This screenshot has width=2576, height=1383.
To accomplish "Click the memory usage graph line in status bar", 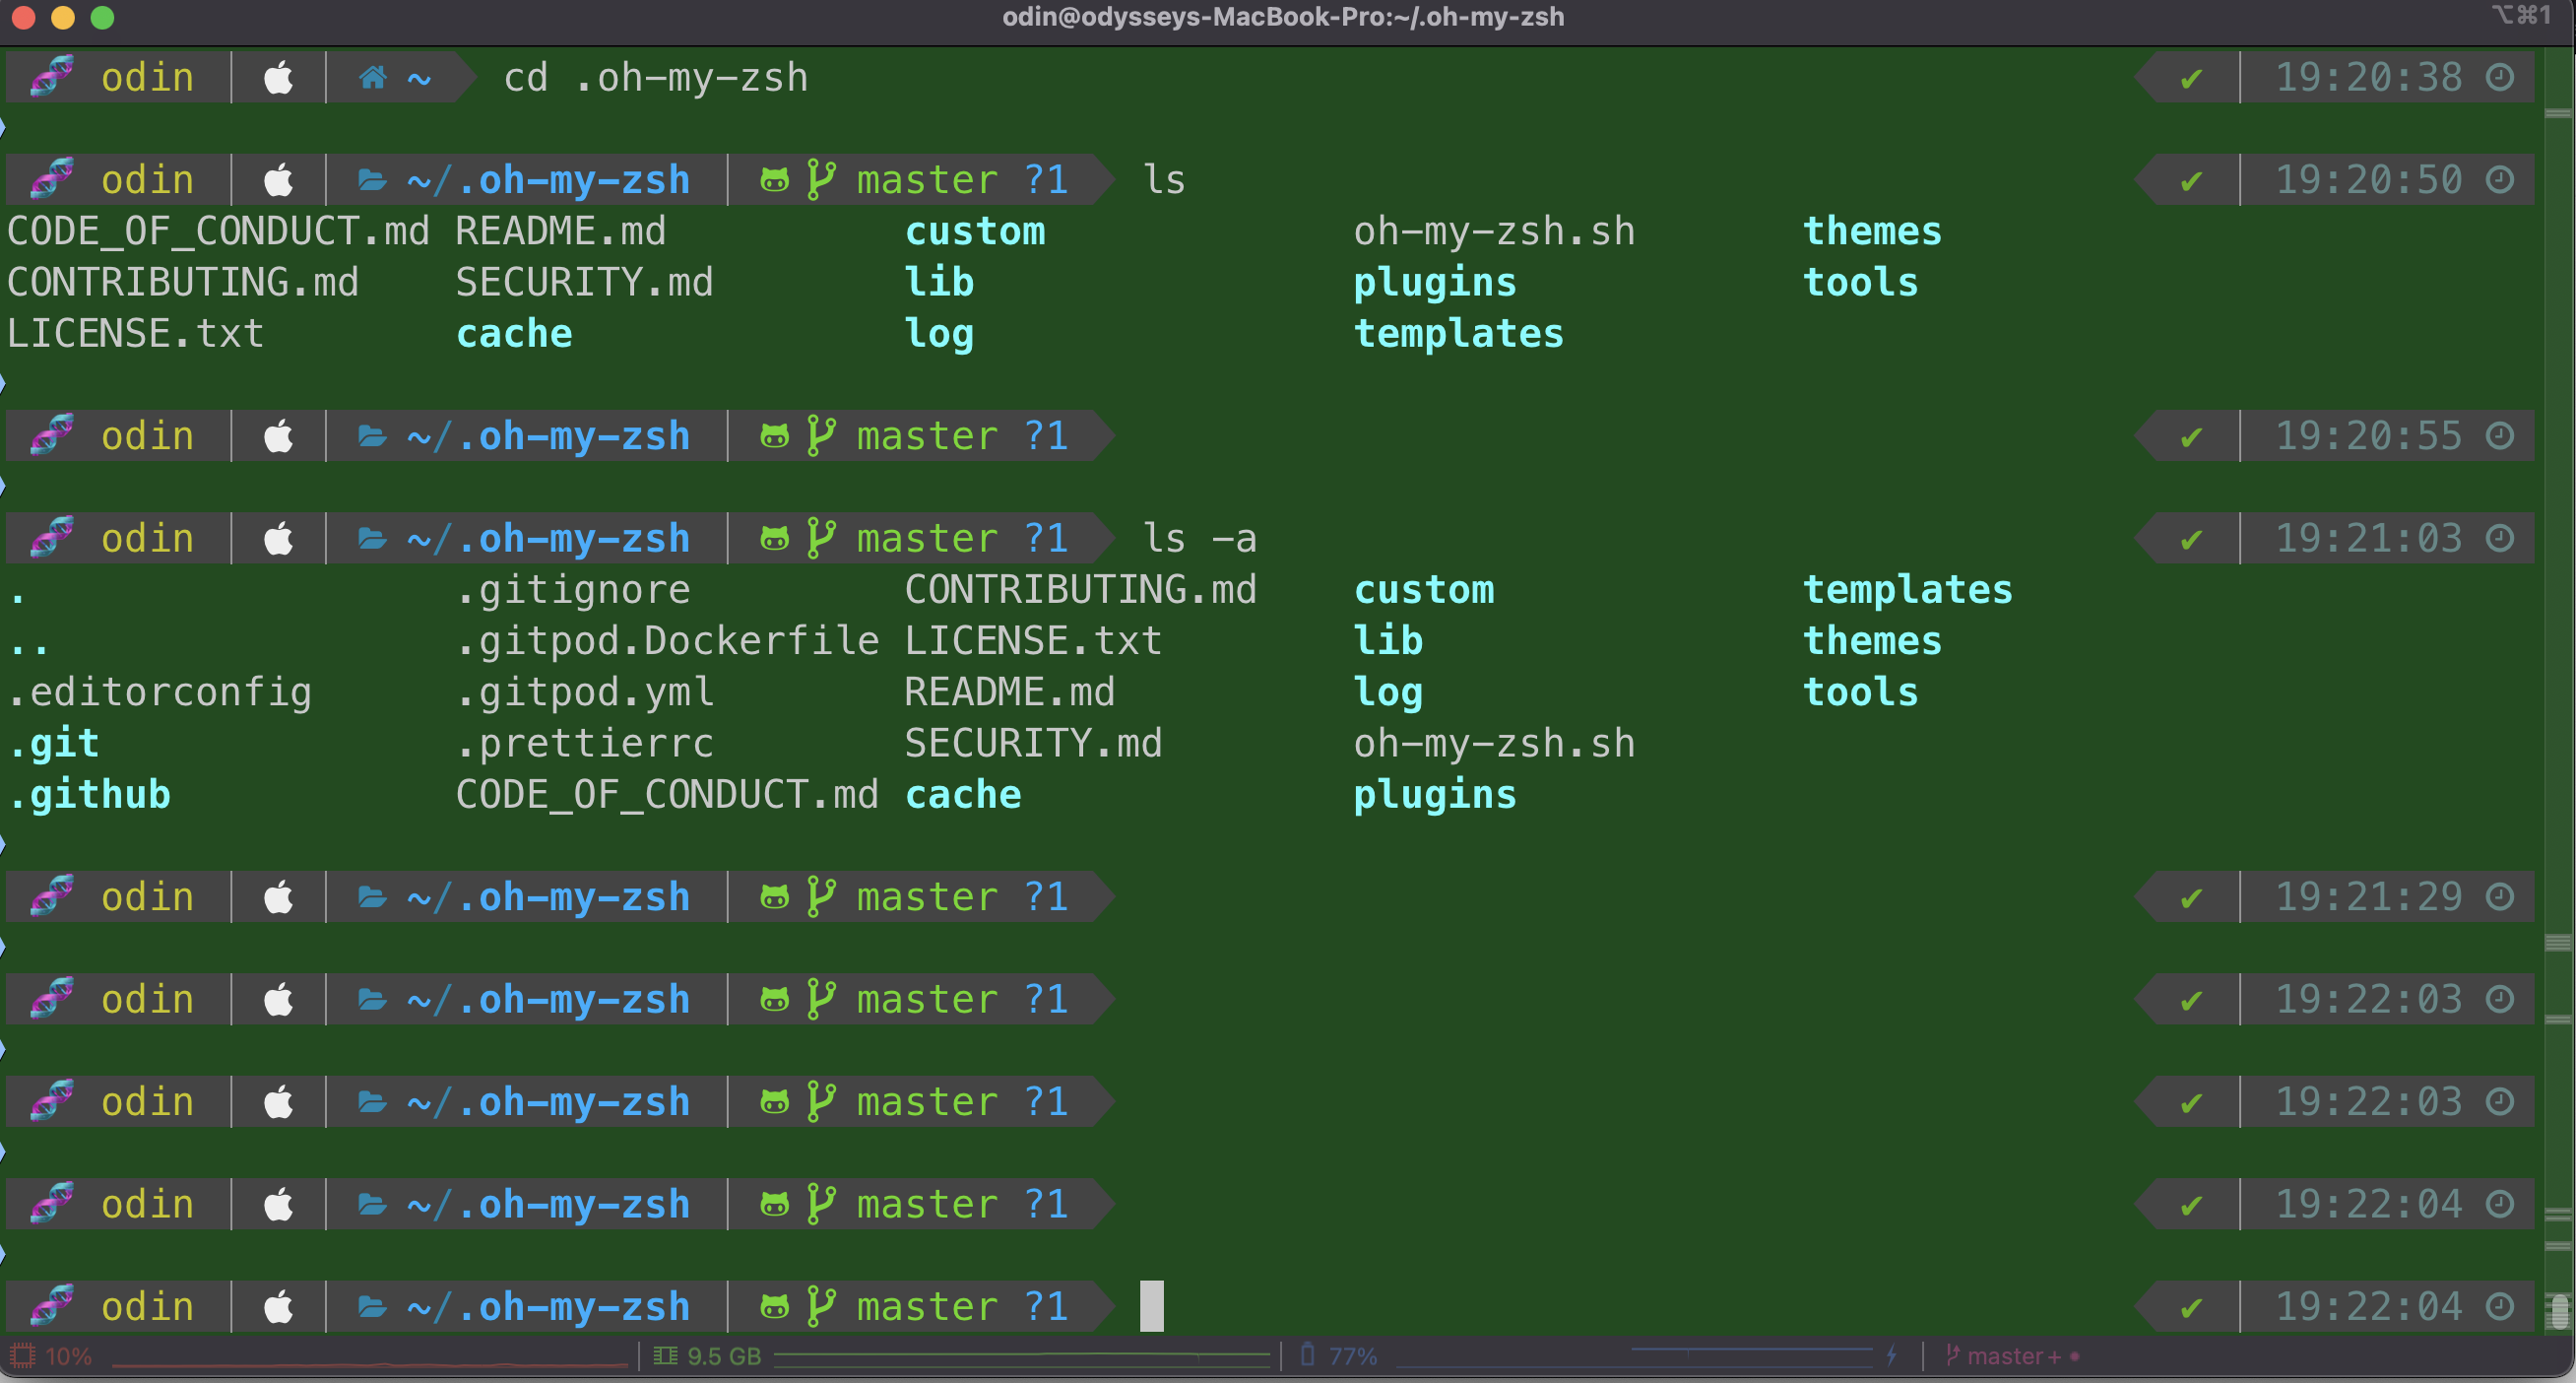I will tap(1020, 1356).
